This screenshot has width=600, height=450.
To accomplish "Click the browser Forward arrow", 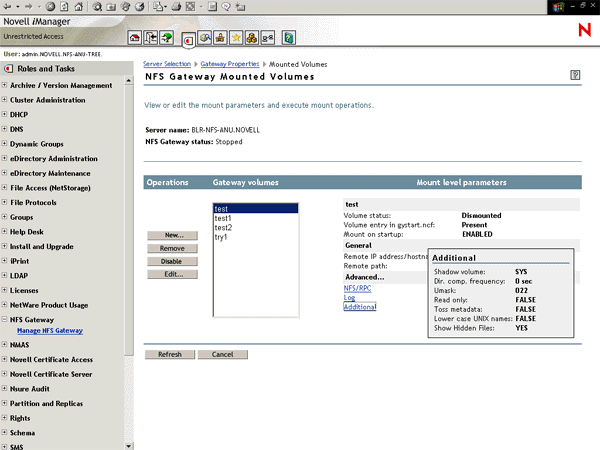I will [28, 7].
